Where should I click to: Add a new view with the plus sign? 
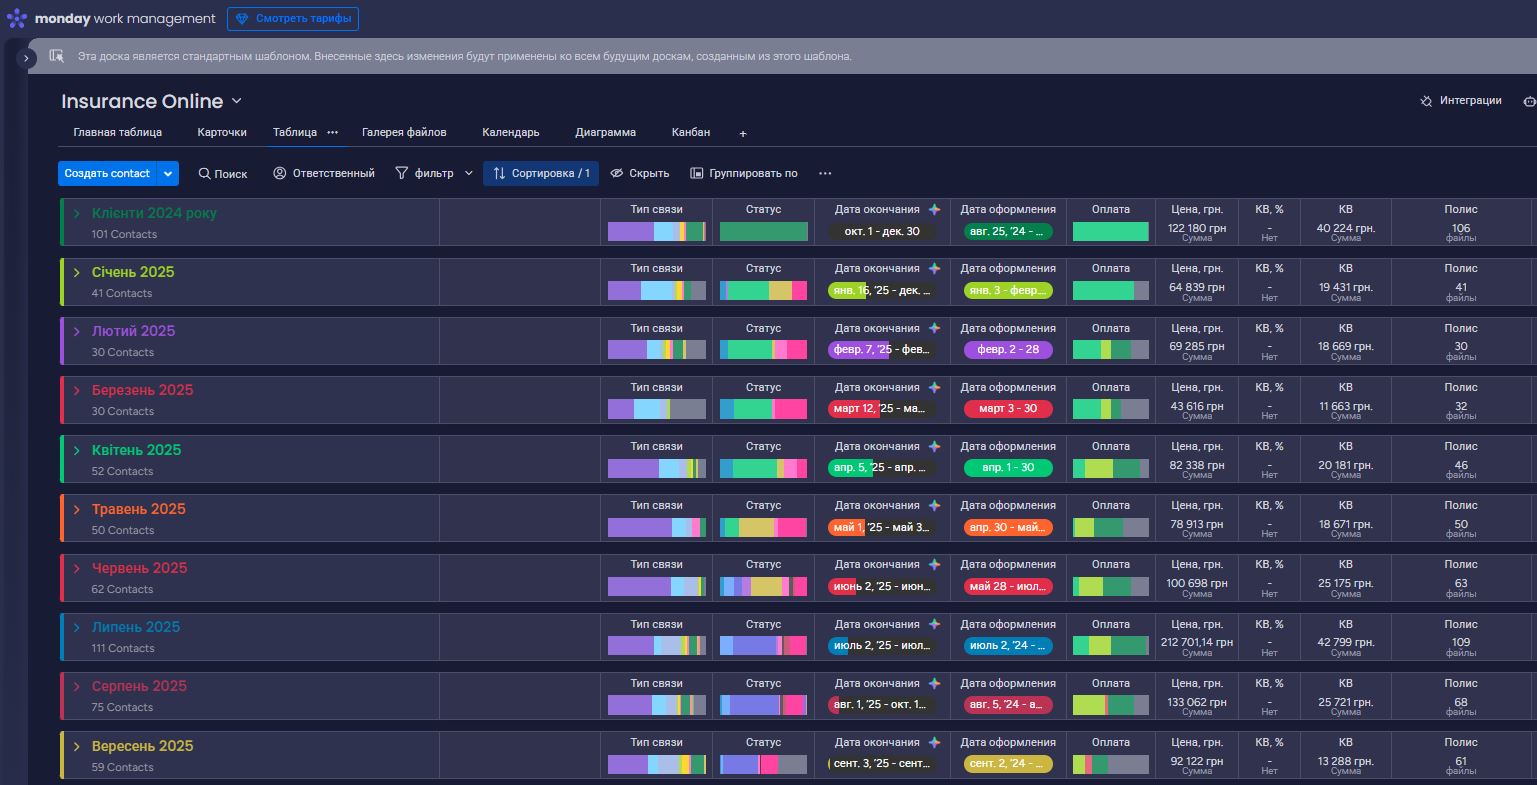pyautogui.click(x=742, y=132)
